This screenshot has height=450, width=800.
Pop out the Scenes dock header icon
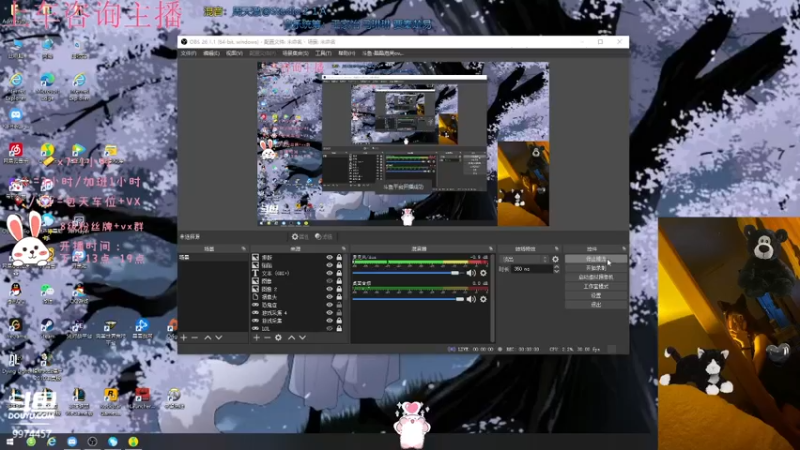point(243,249)
